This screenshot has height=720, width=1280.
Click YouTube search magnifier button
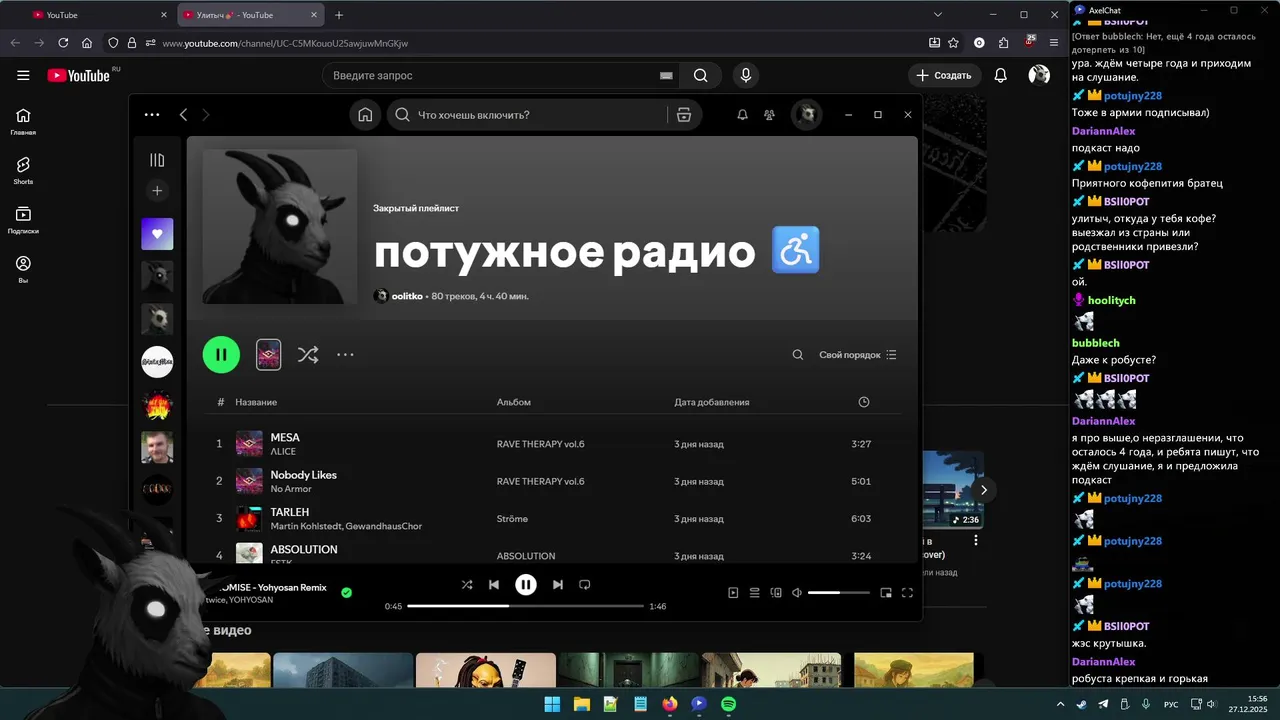click(x=700, y=76)
